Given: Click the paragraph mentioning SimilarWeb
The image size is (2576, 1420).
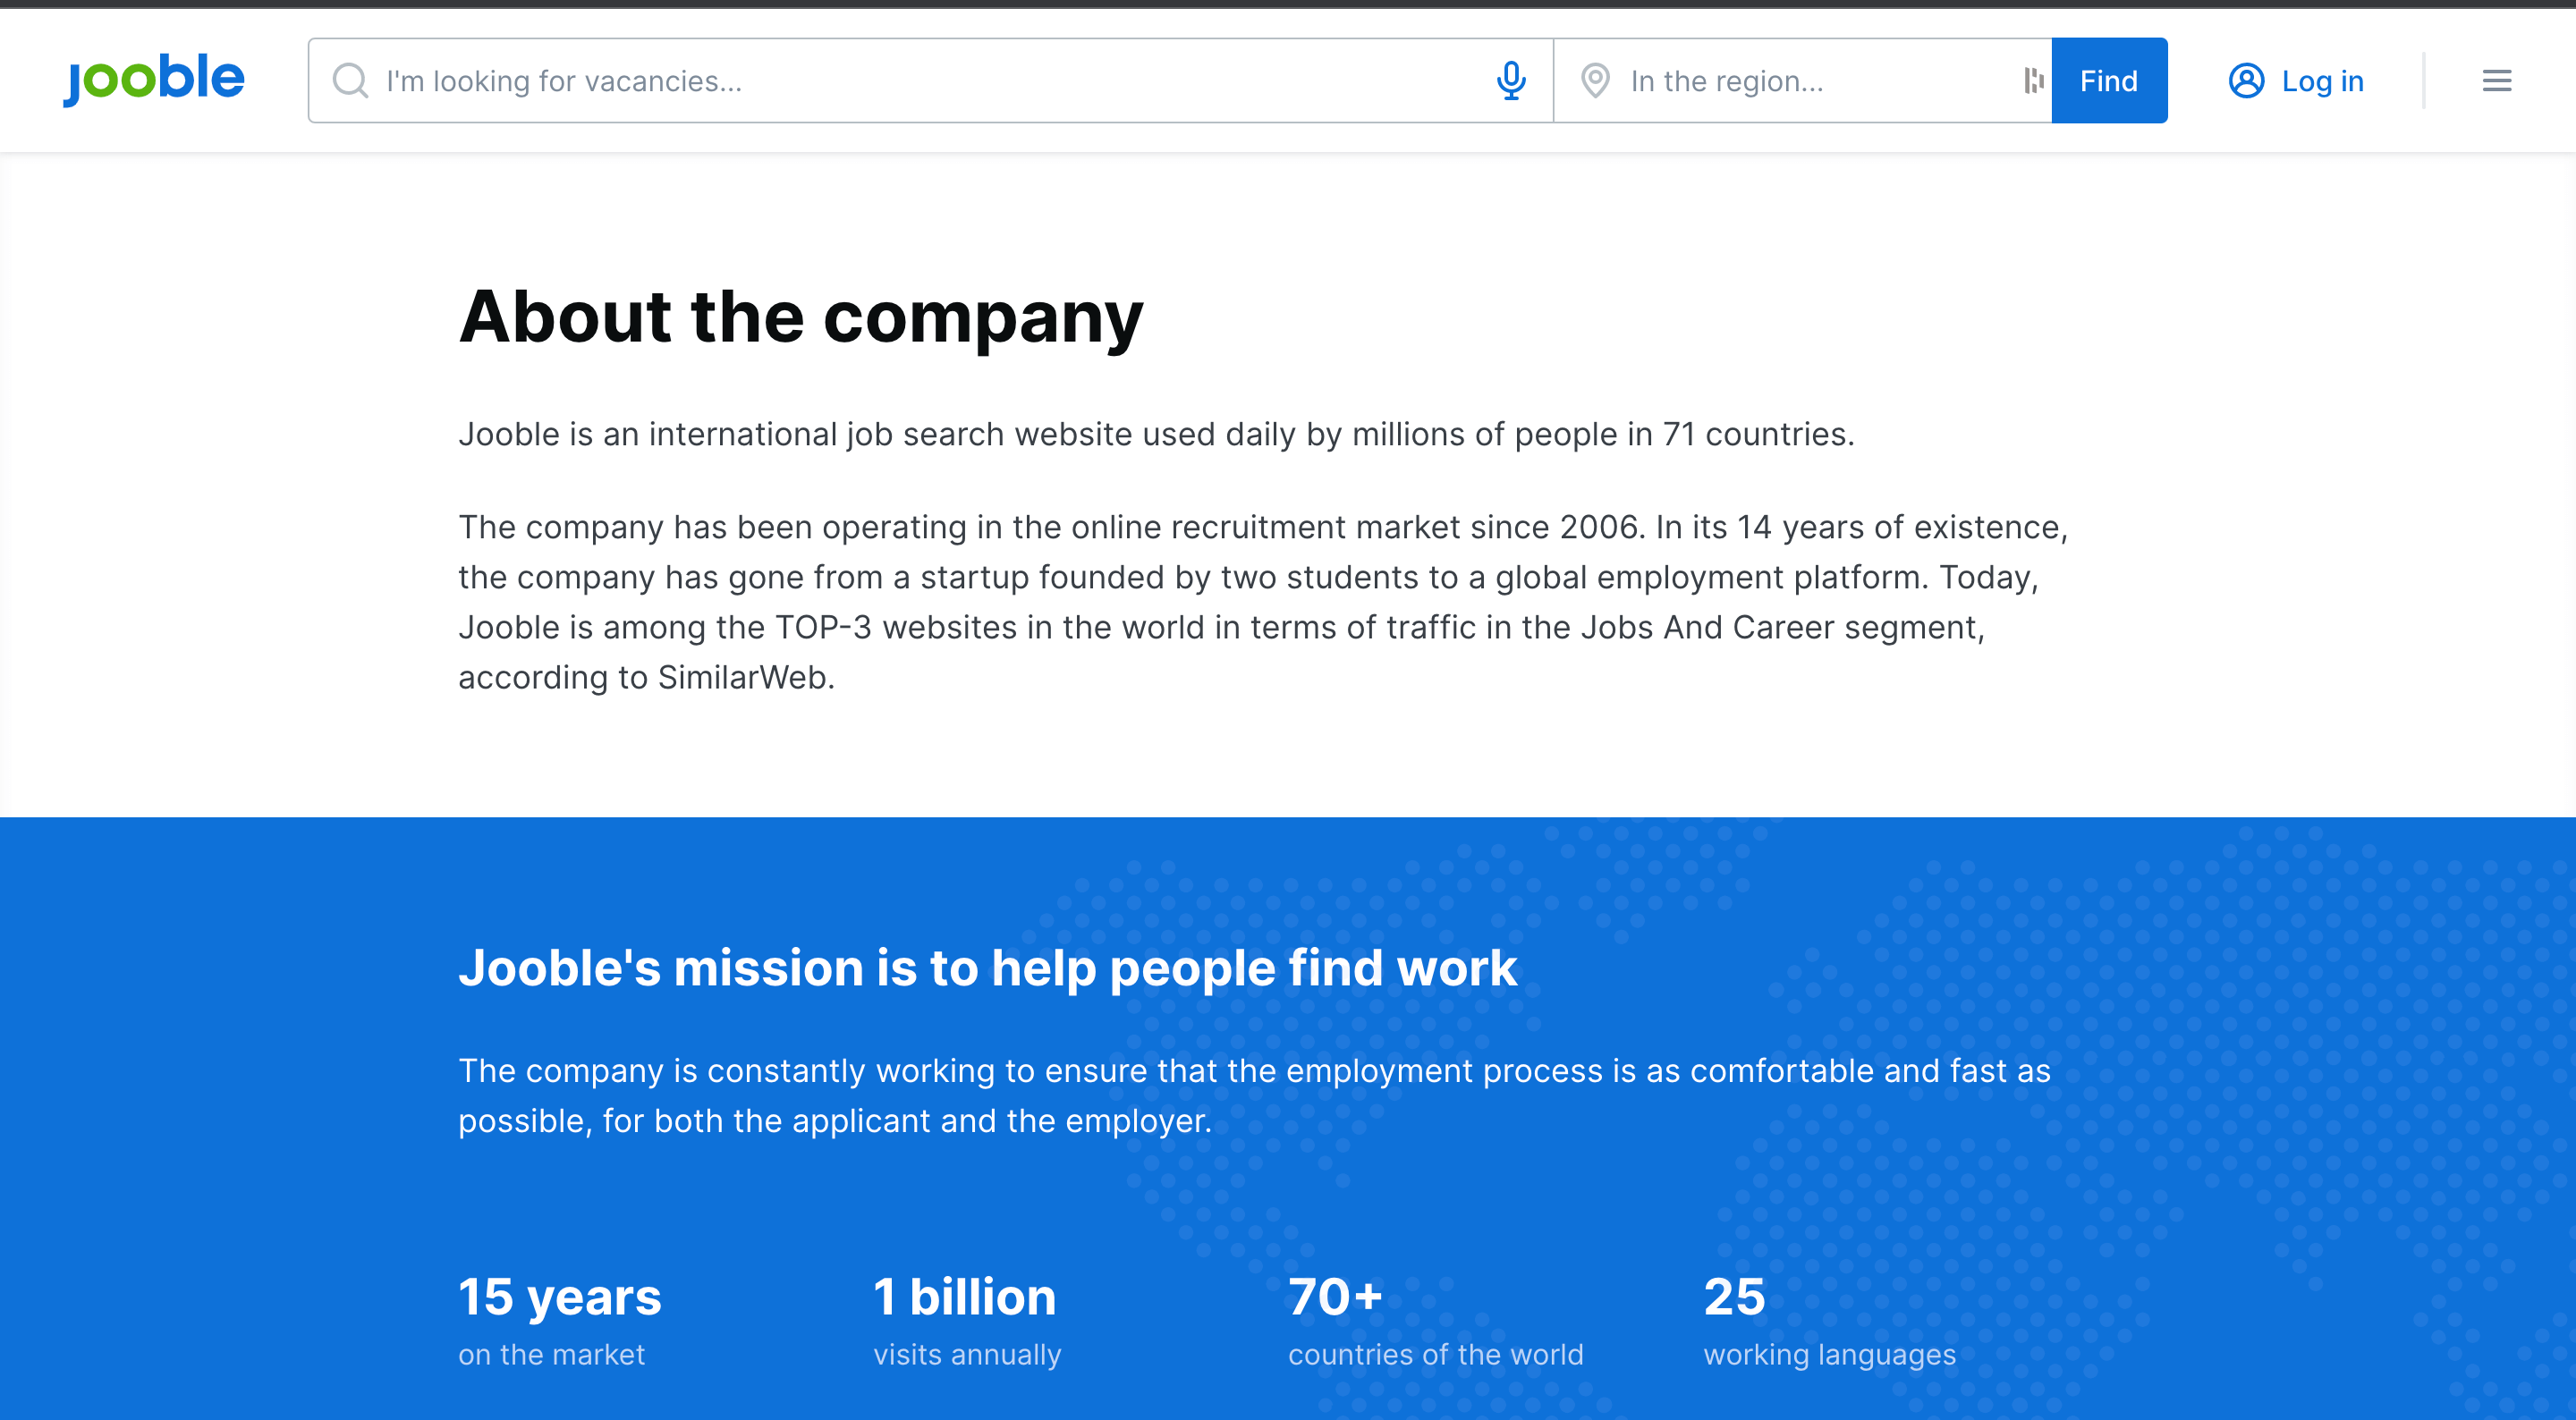Looking at the screenshot, I should [1262, 602].
